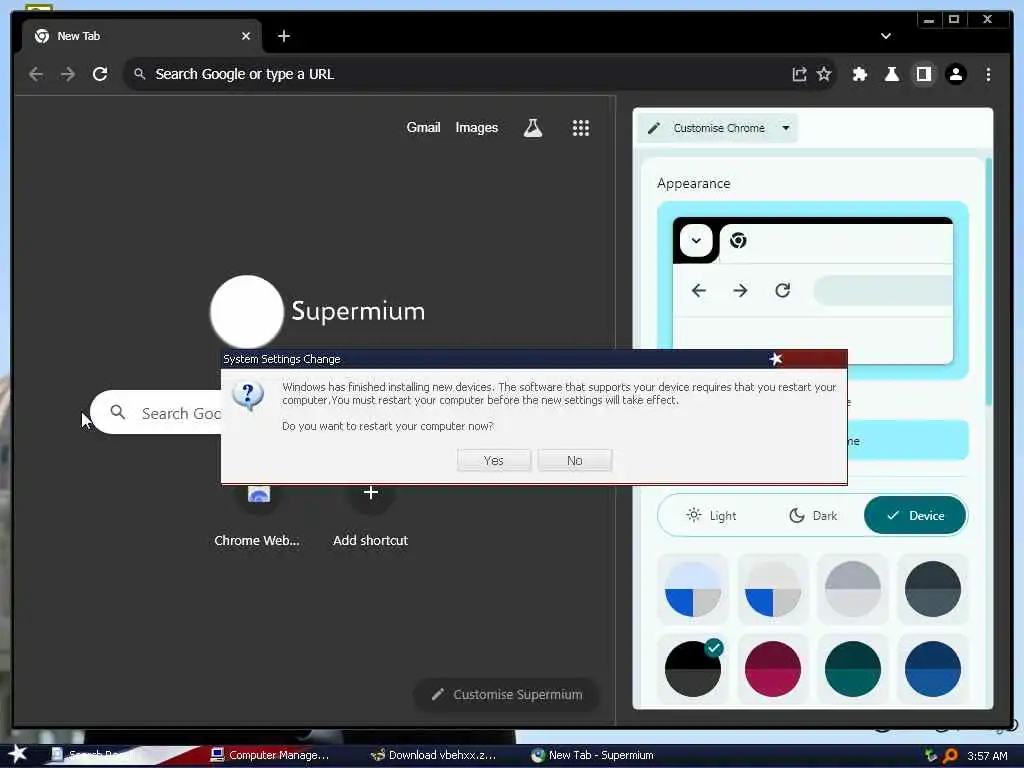Click the Customise Supermium button
The image size is (1024, 768).
click(507, 695)
